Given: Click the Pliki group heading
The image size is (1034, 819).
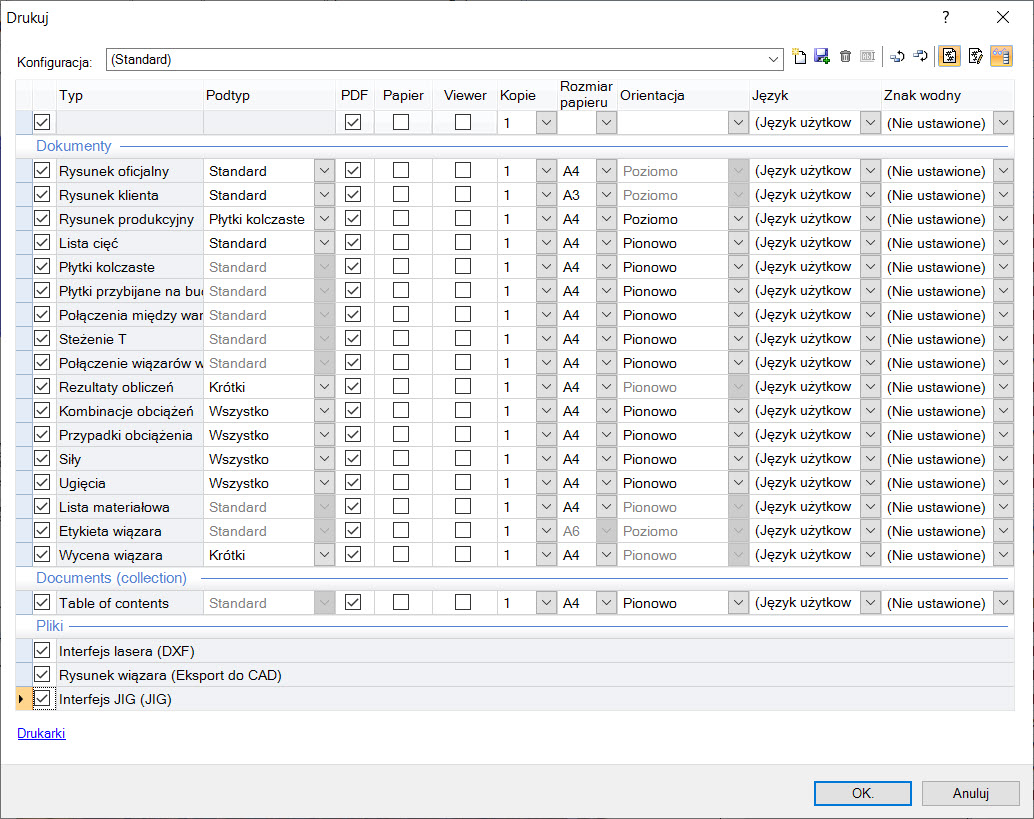Looking at the screenshot, I should [x=49, y=626].
